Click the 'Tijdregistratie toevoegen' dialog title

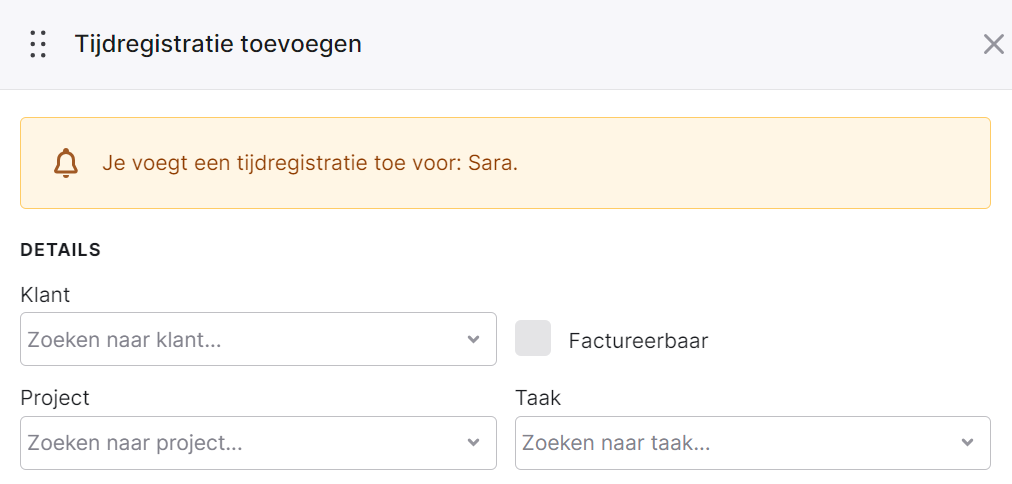click(x=218, y=44)
